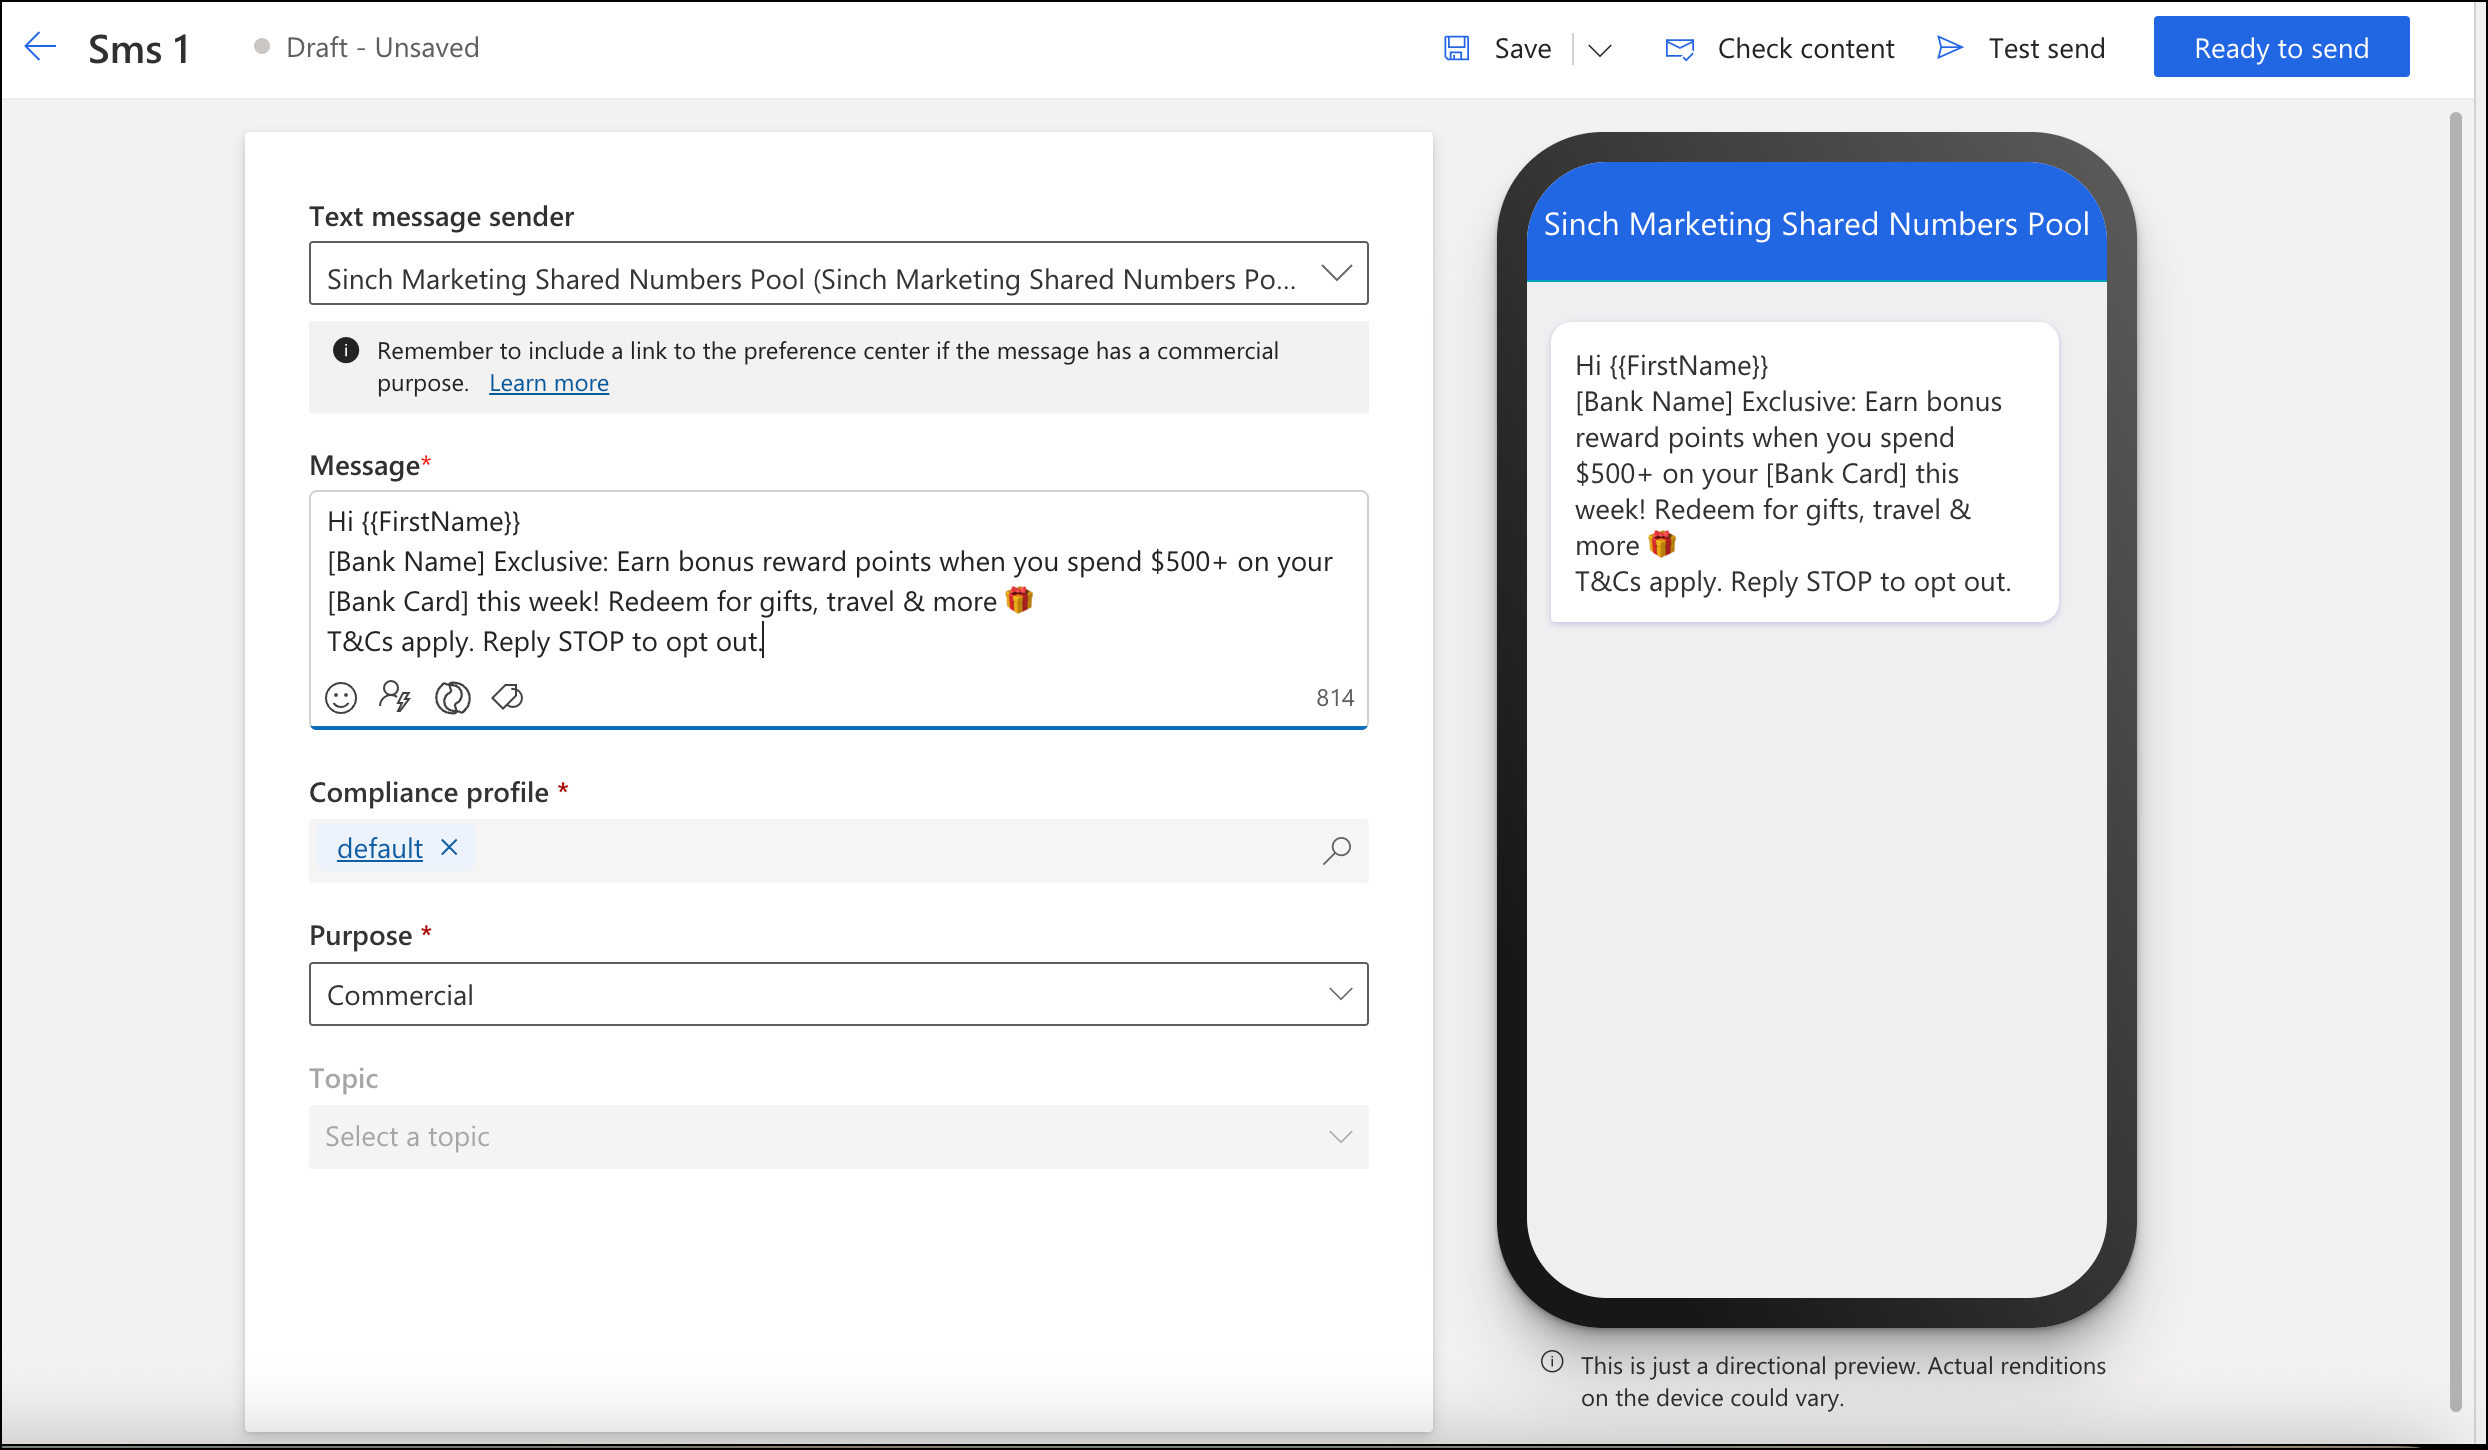Open the Purpose dropdown showing Commercial

tap(1340, 994)
